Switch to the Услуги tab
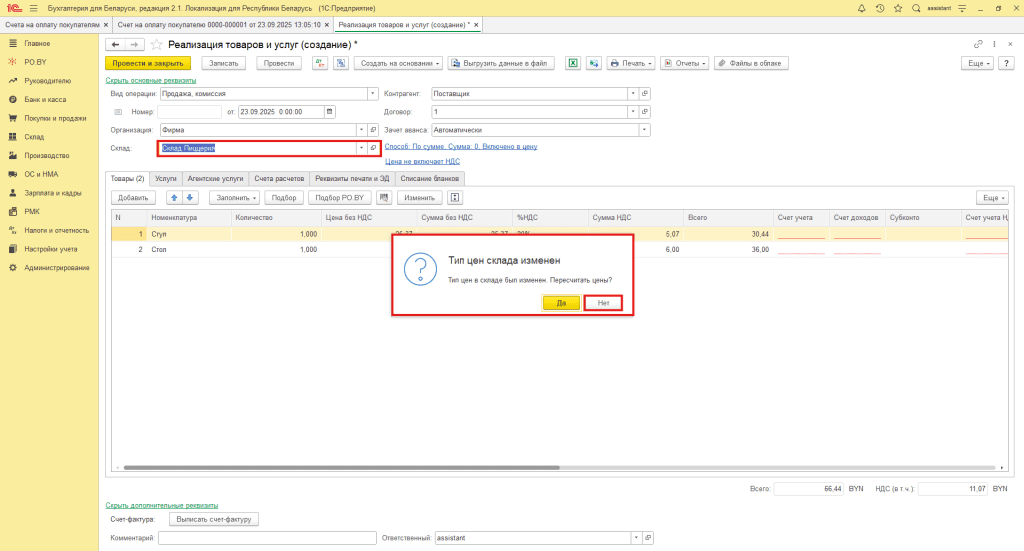The height and width of the screenshot is (551, 1024). (166, 178)
